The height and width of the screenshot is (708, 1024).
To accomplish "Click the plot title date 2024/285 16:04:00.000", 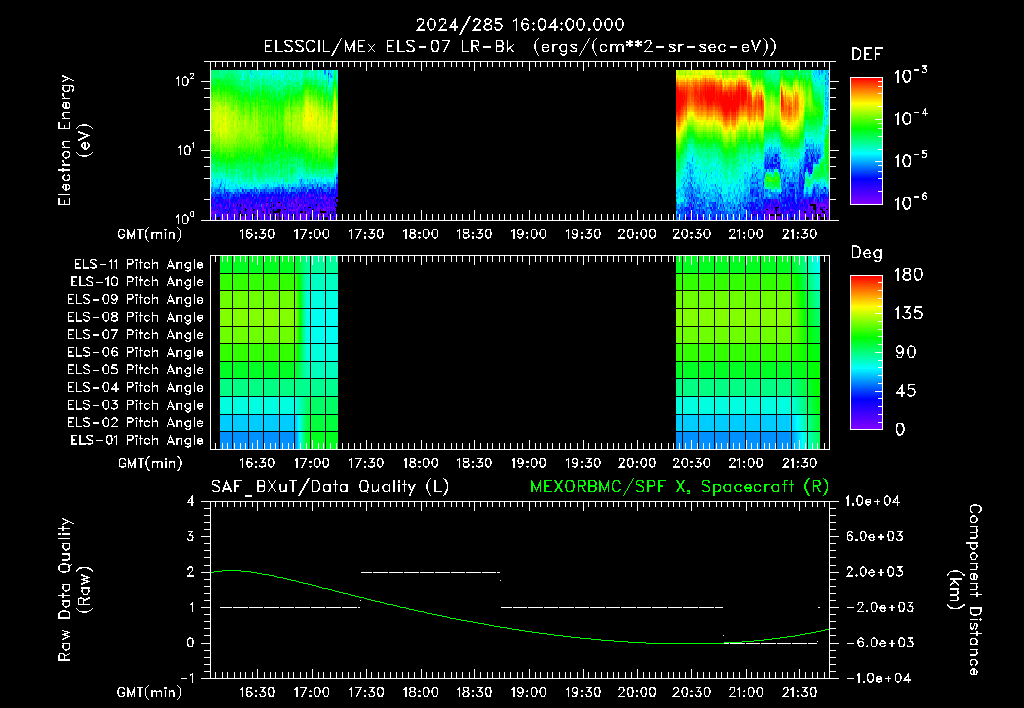I will pyautogui.click(x=520, y=25).
